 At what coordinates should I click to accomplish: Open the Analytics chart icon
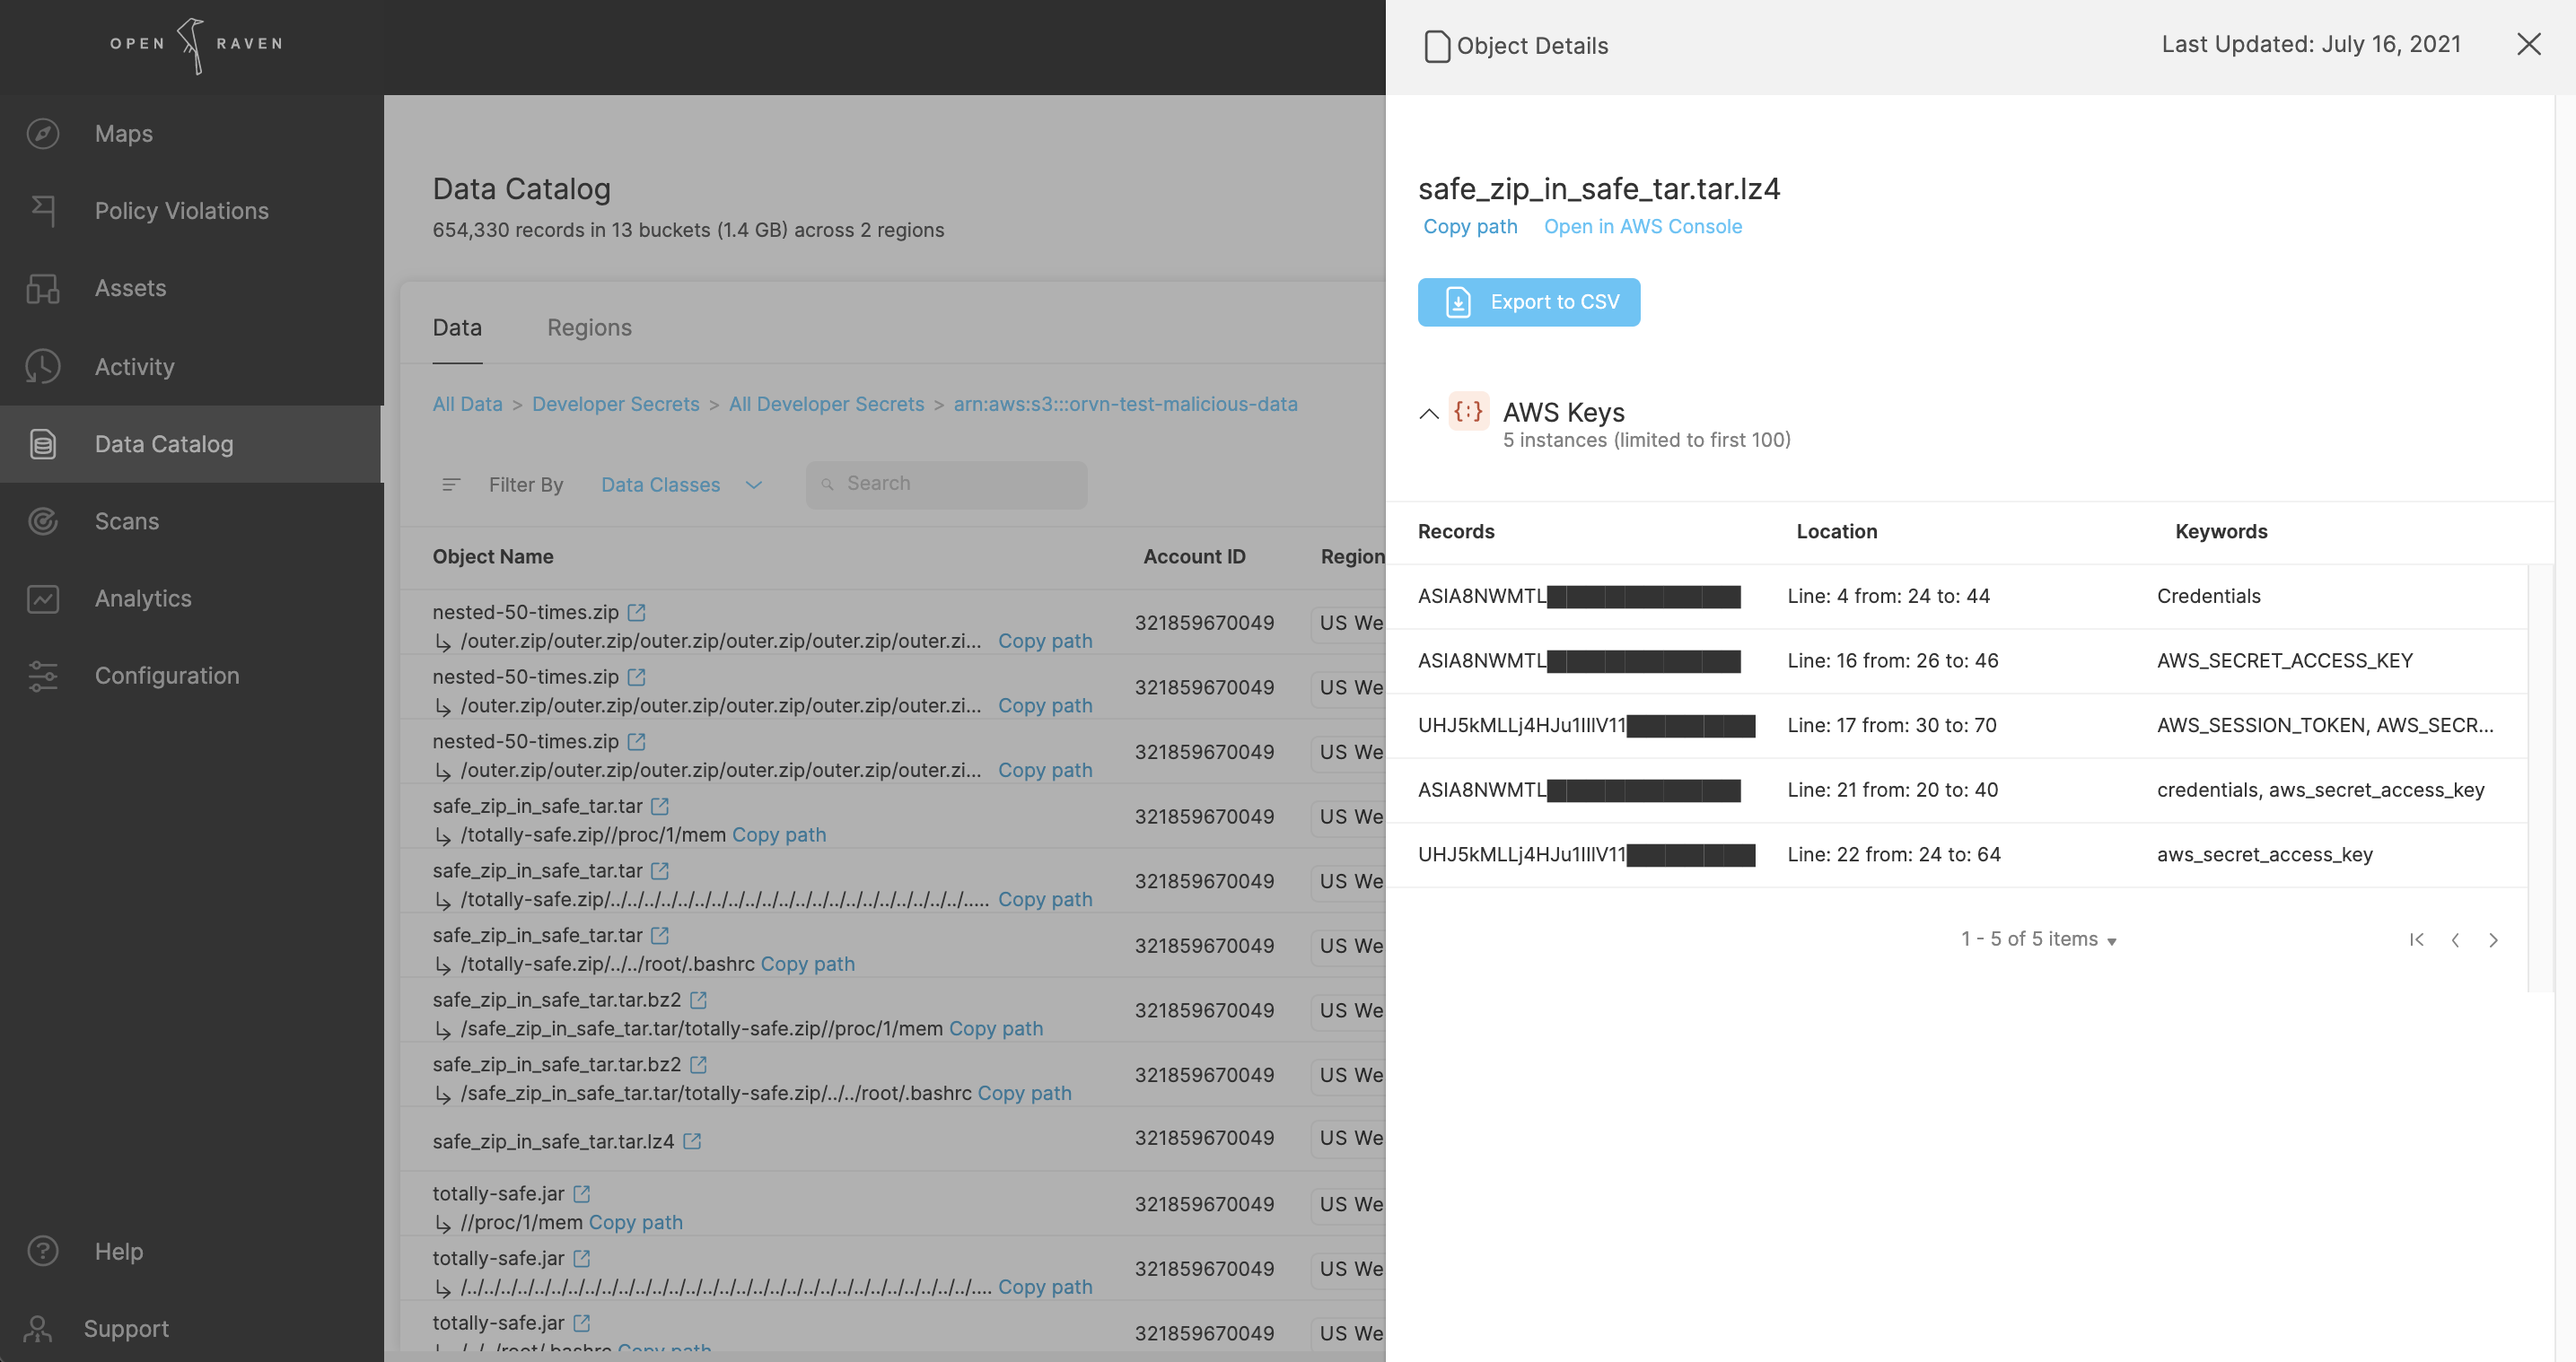click(x=43, y=598)
